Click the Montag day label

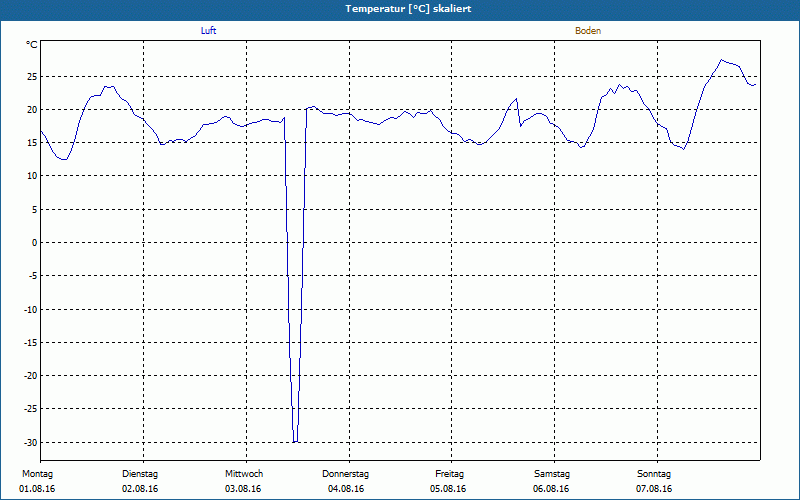click(37, 474)
